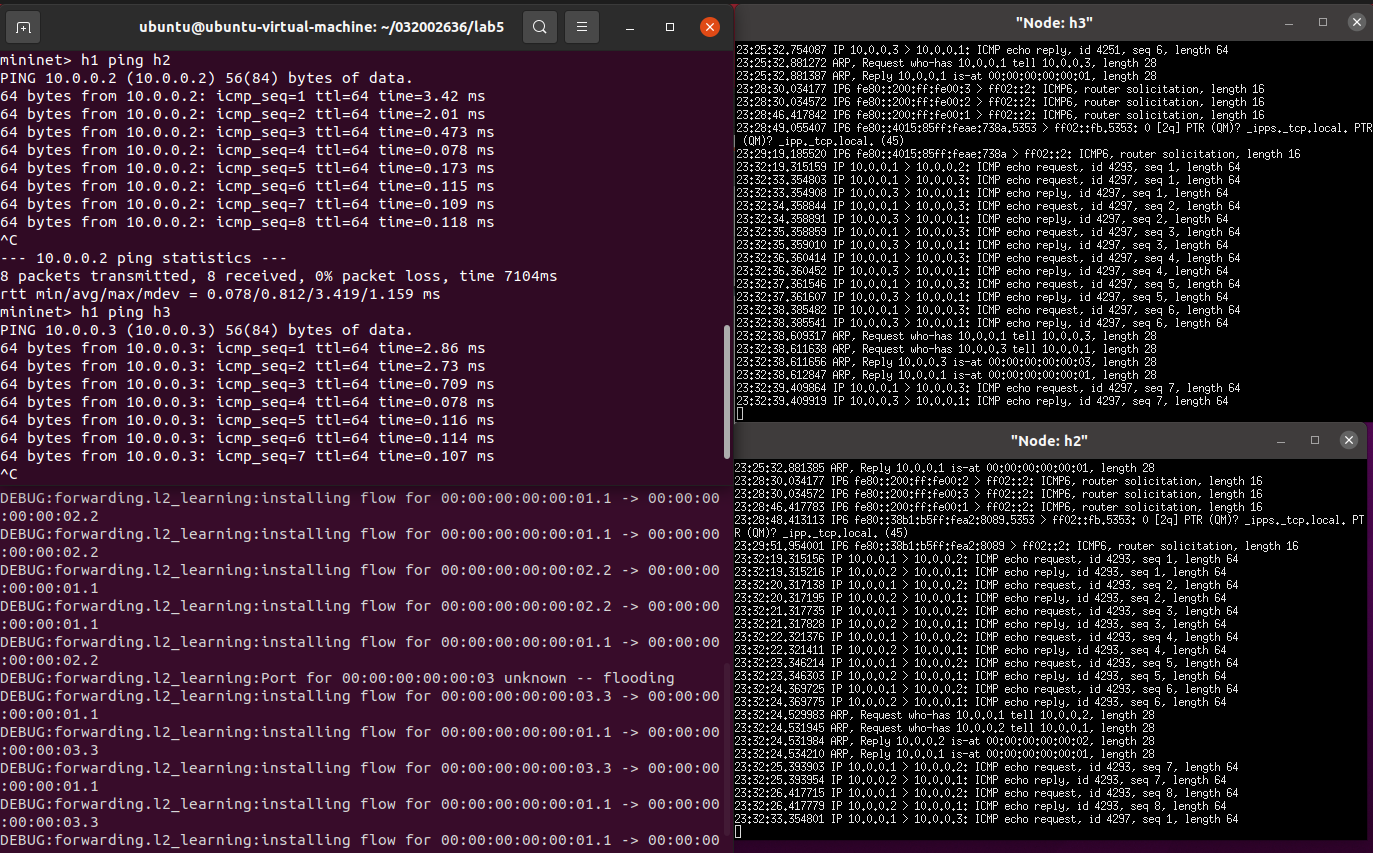Click h2's 23:32:26.417779 echo reply seq 8 line

(981, 806)
